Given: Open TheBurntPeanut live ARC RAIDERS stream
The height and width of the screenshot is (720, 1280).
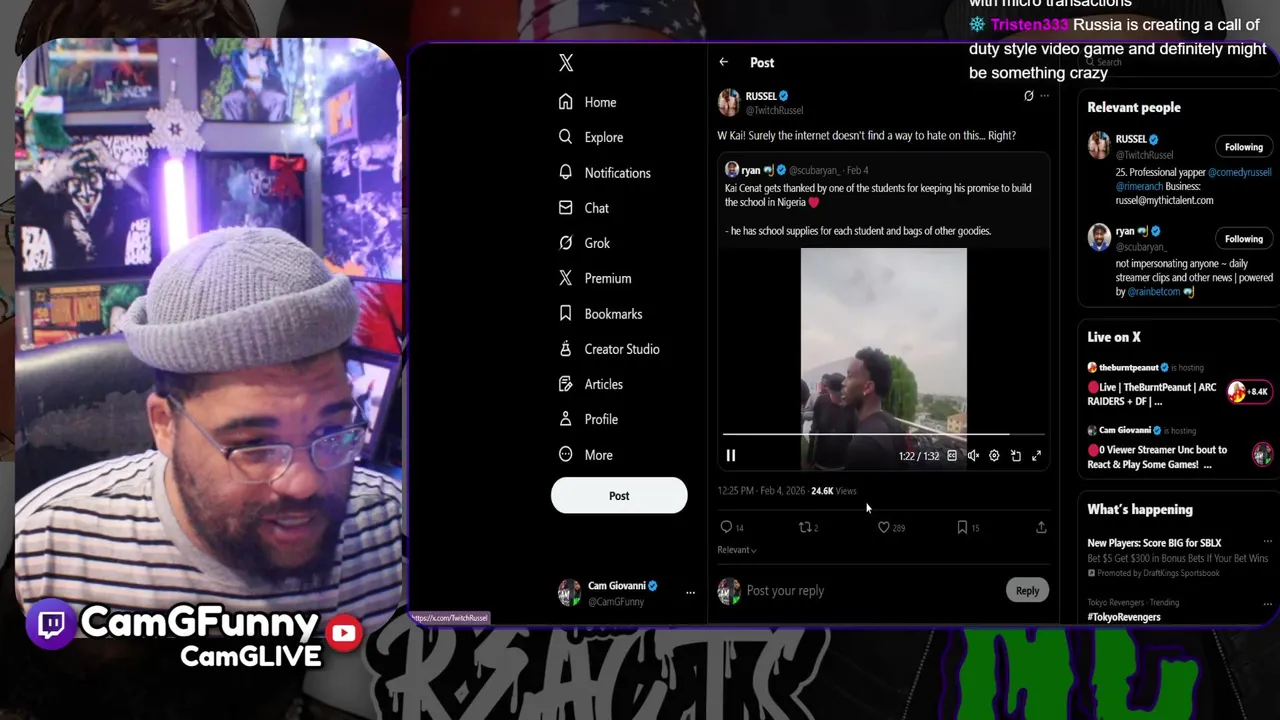Looking at the screenshot, I should 1152,394.
